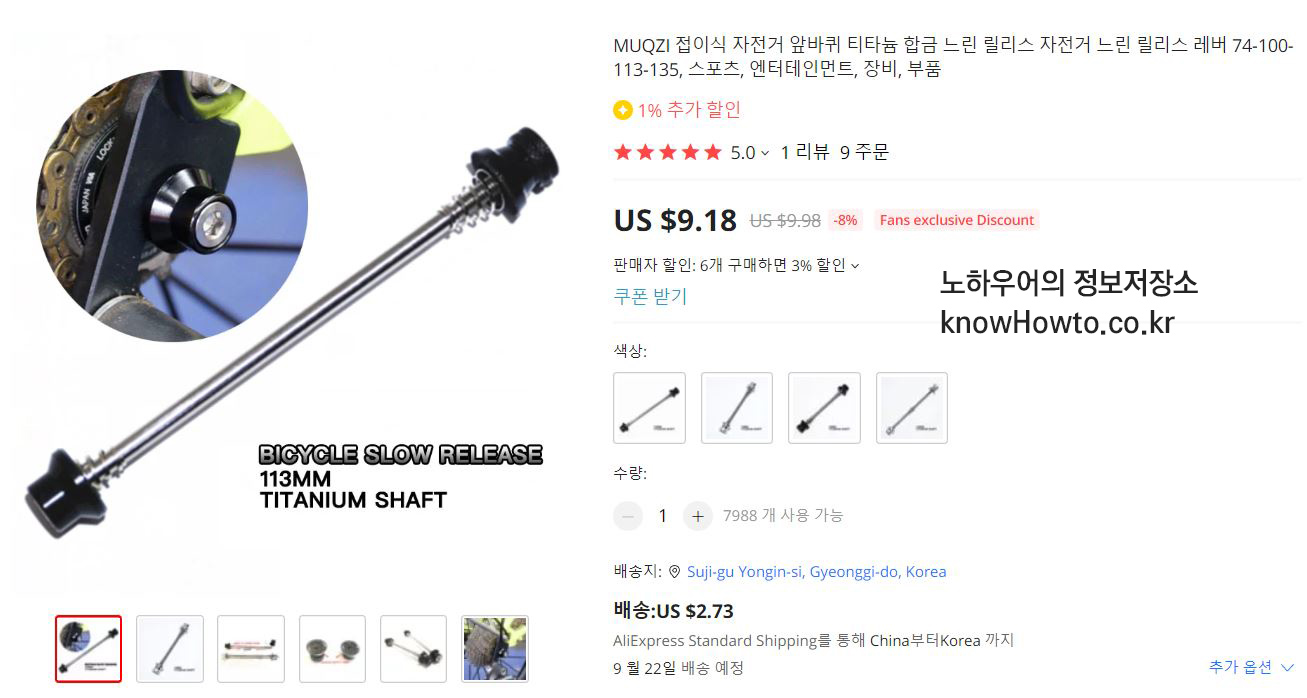The width and height of the screenshot is (1307, 698).
Task: Expand 추가 옵션 shipping options
Action: pos(1251,667)
